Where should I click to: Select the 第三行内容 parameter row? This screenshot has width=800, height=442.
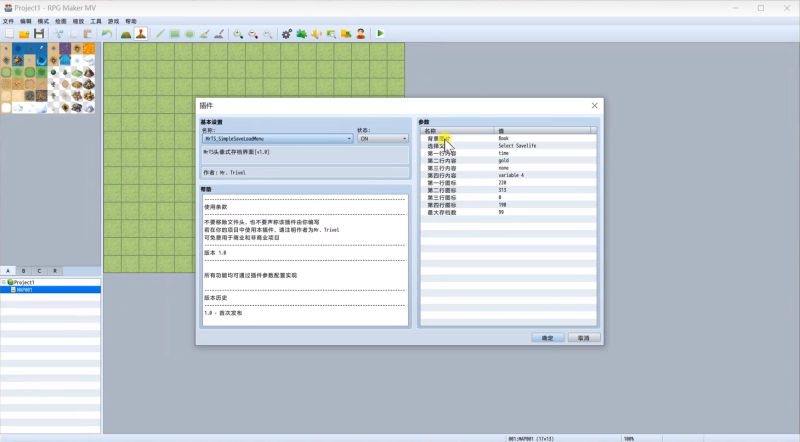pyautogui.click(x=508, y=168)
